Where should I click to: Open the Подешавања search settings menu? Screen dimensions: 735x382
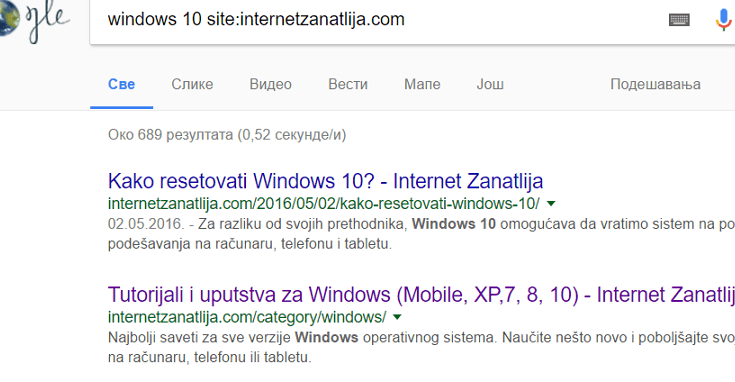(655, 84)
